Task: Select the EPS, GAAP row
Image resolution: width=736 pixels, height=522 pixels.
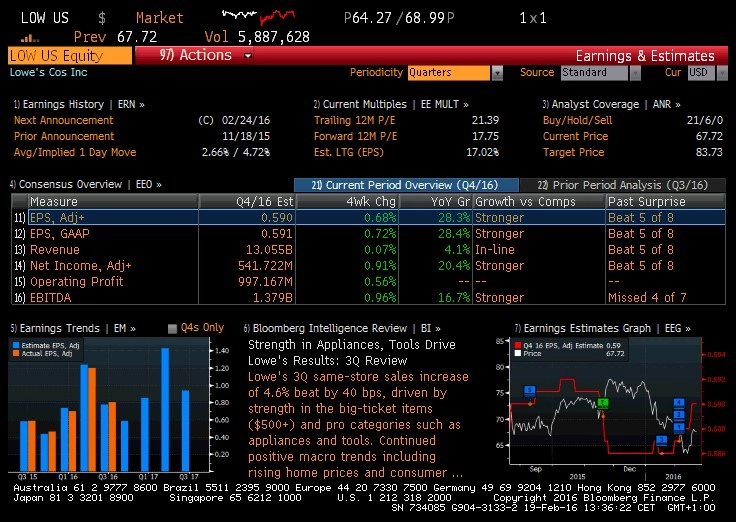Action: [368, 234]
